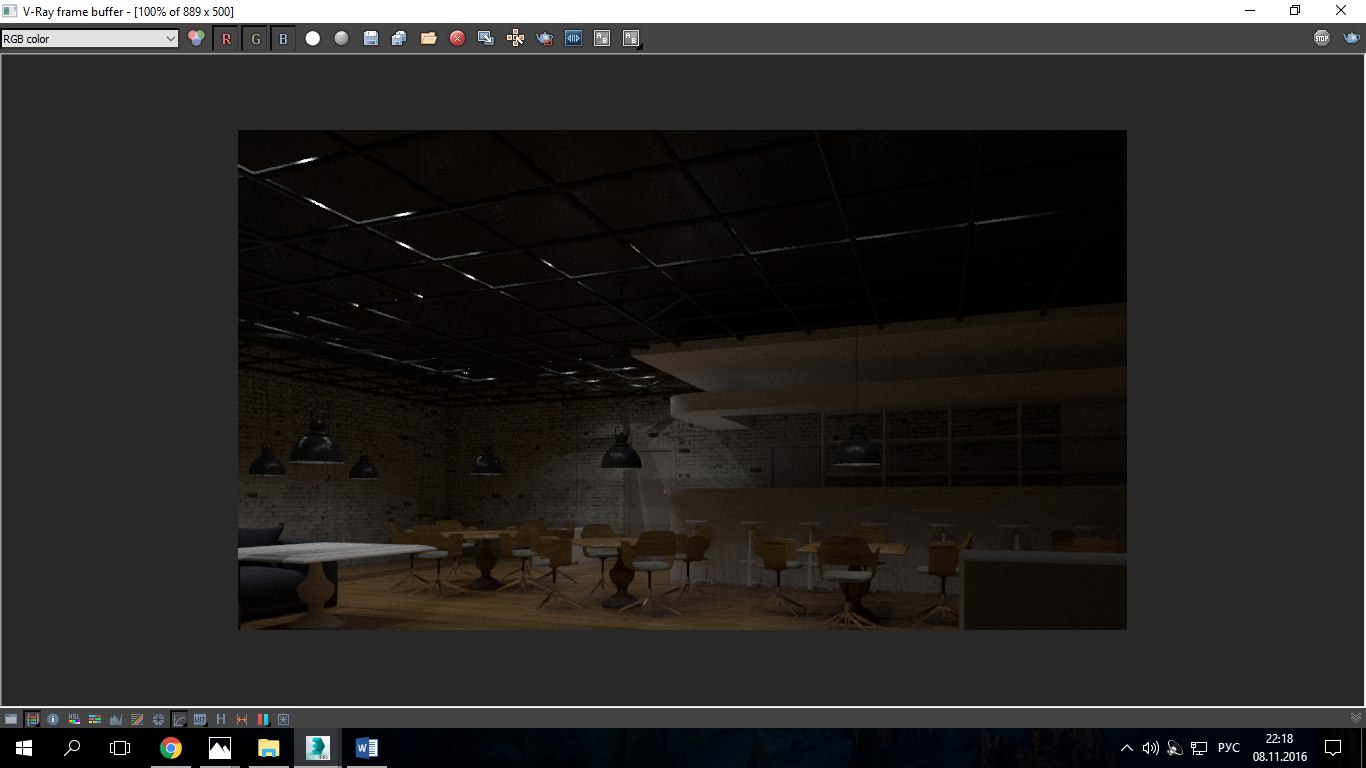This screenshot has width=1366, height=768.
Task: Save the rendered image with the floppy disk icon
Action: tap(371, 39)
